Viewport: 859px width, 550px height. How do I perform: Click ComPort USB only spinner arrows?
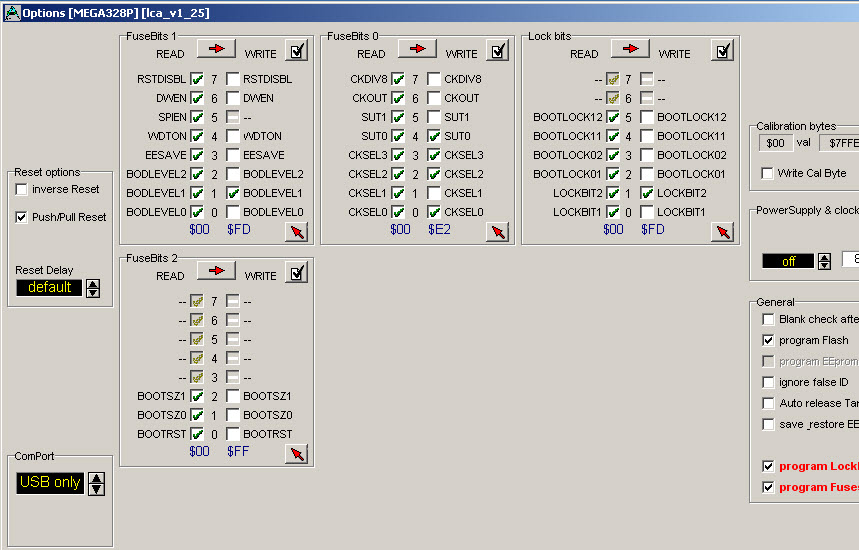point(96,484)
